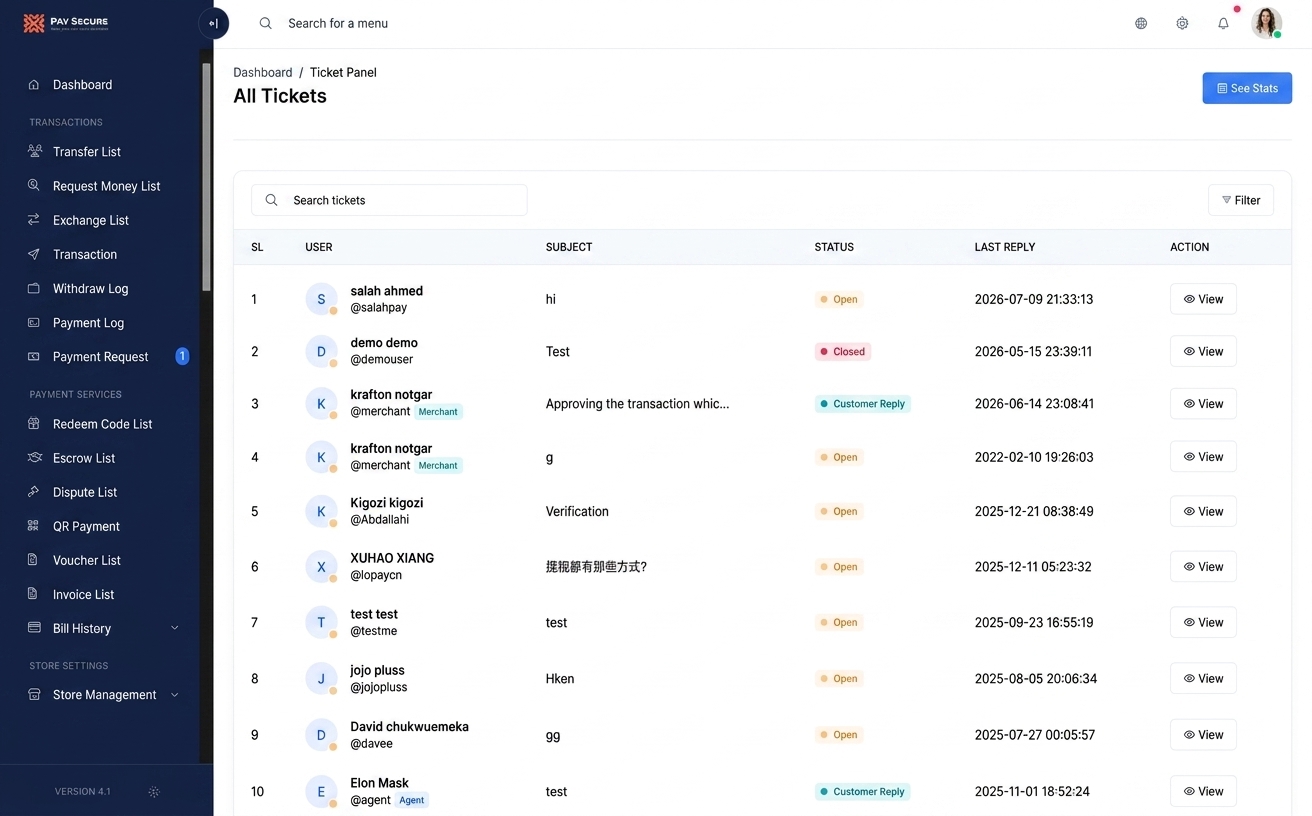Click the Invoice List document icon
The width and height of the screenshot is (1312, 816).
34,594
